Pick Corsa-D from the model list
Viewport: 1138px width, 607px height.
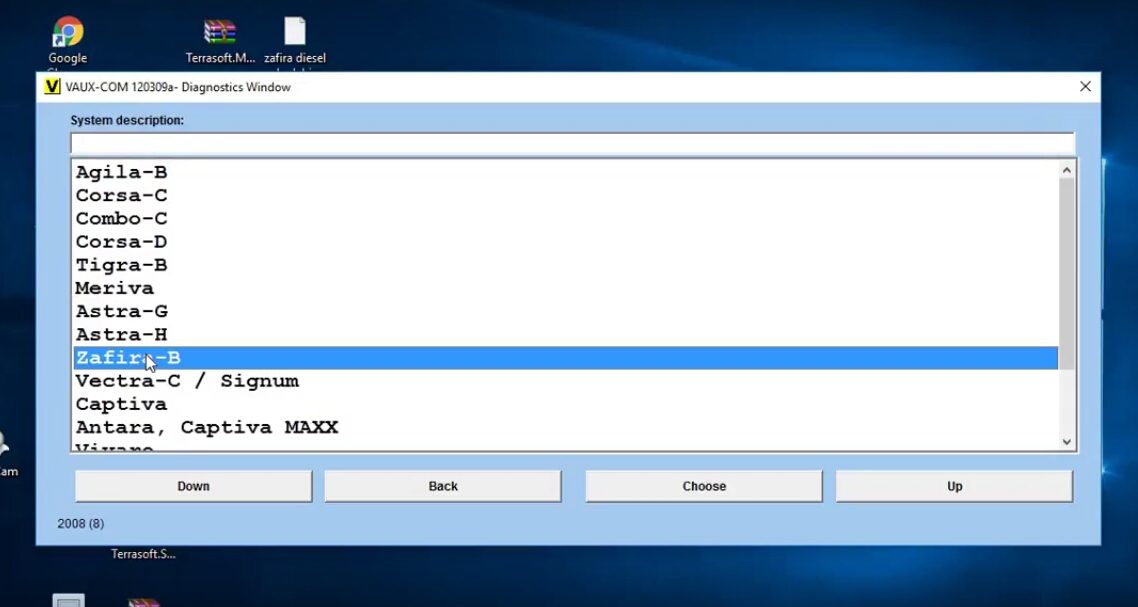(x=565, y=242)
